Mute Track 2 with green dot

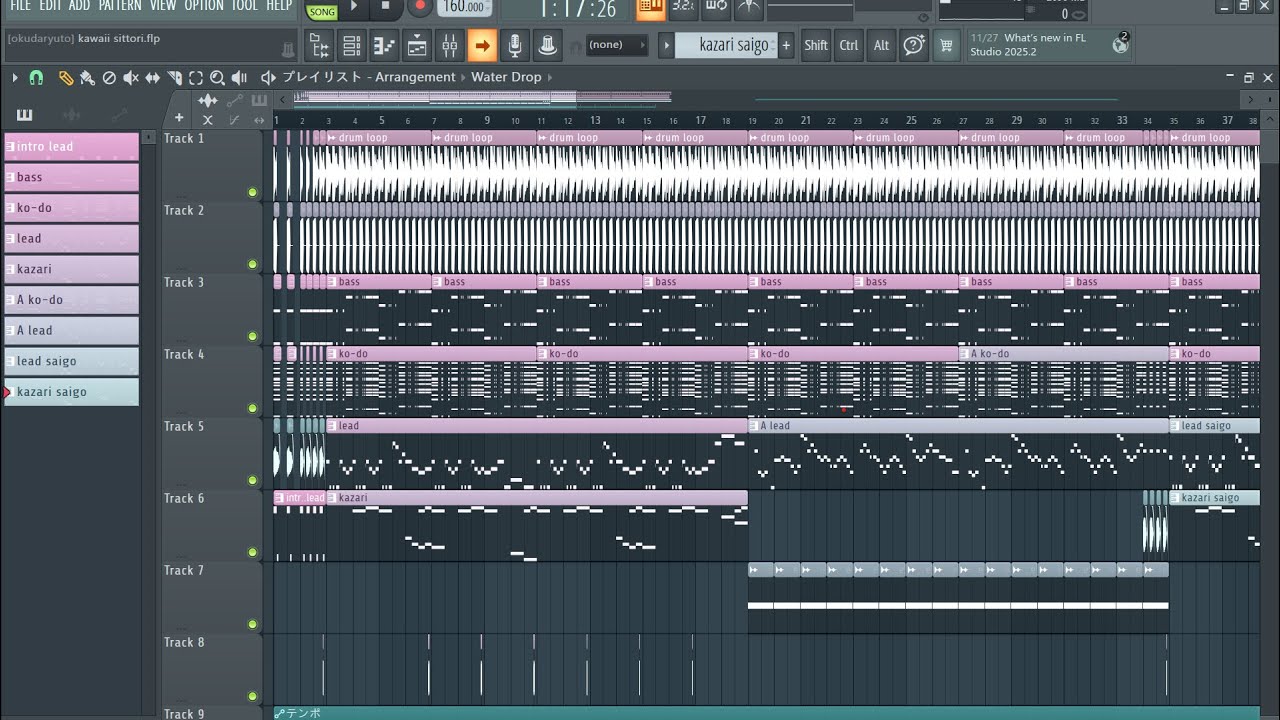tap(252, 264)
